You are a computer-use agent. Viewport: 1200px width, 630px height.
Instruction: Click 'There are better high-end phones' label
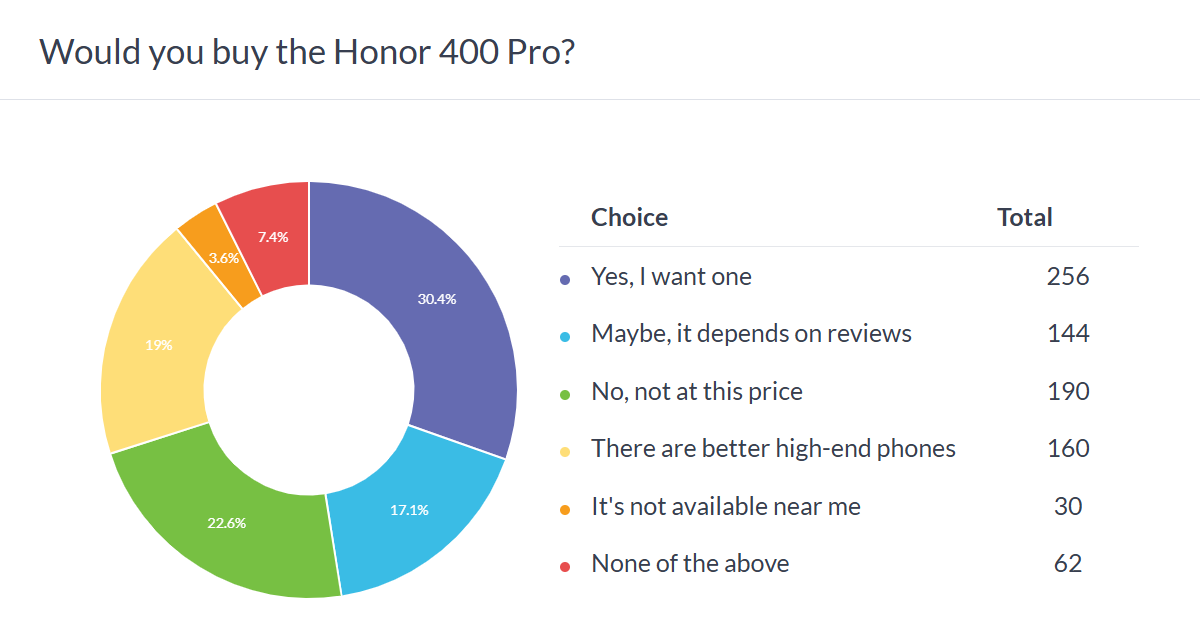coord(773,449)
